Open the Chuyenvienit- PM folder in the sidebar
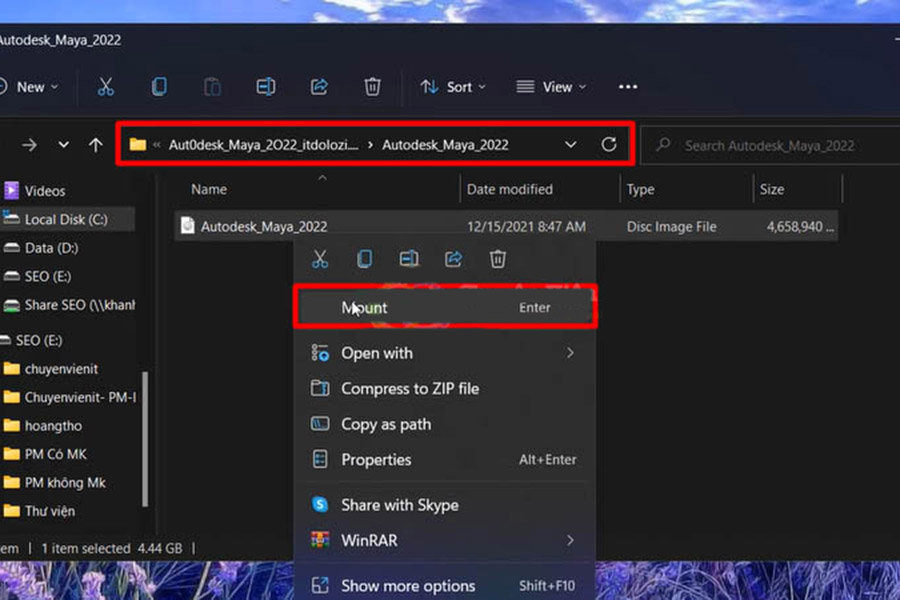900x600 pixels. pos(69,397)
